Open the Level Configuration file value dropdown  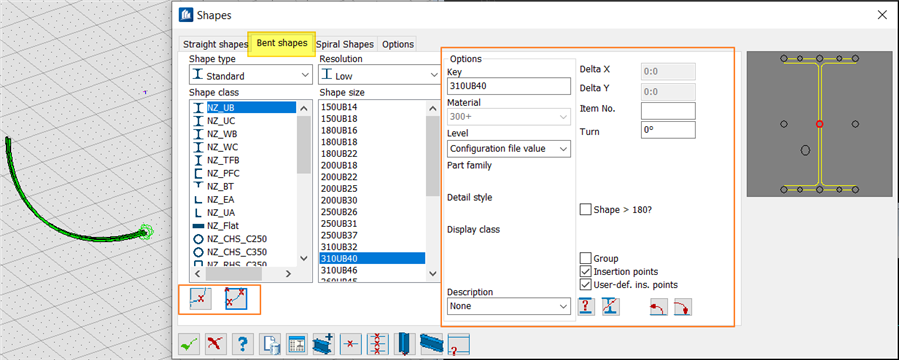[509, 148]
